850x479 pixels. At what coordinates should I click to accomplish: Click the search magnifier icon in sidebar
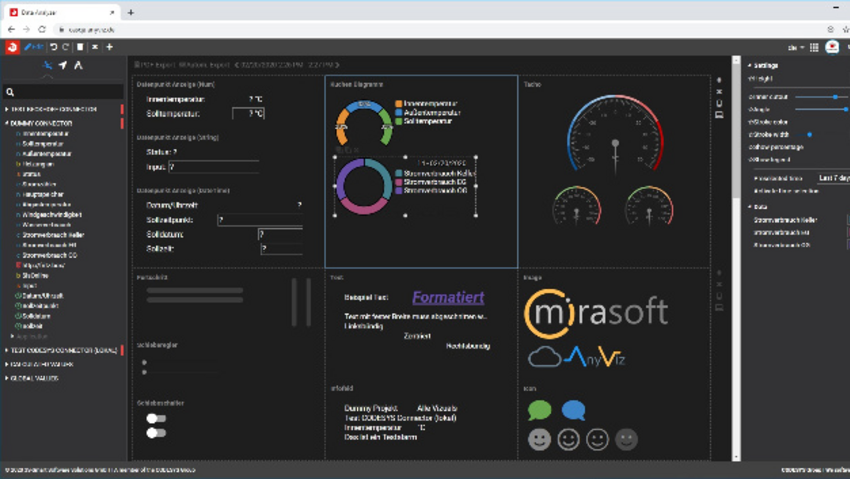[11, 92]
